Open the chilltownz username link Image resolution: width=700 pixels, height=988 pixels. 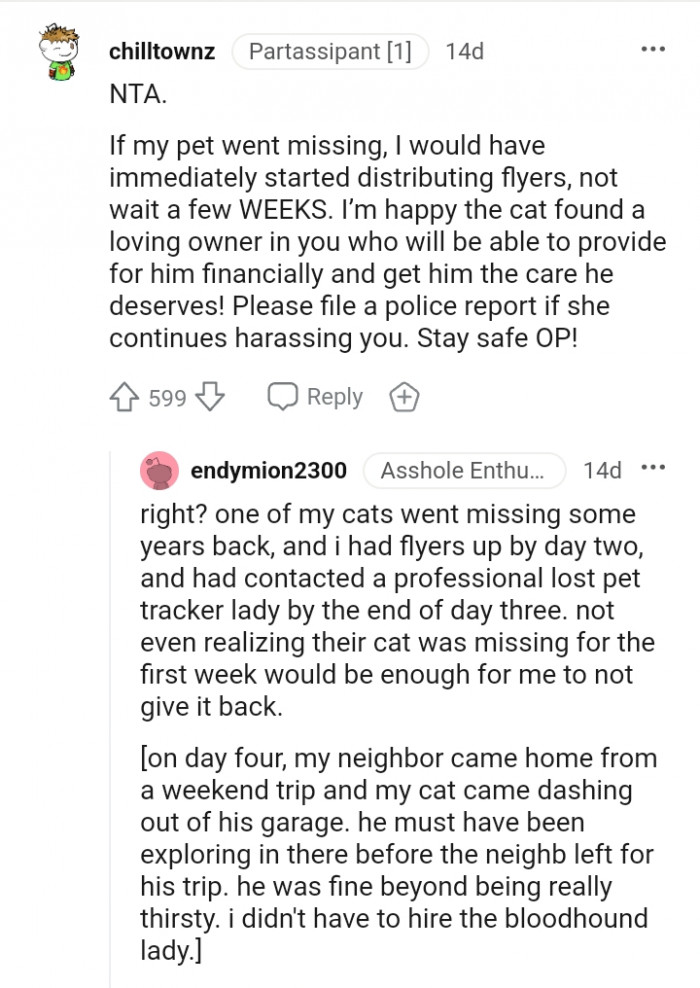point(162,51)
